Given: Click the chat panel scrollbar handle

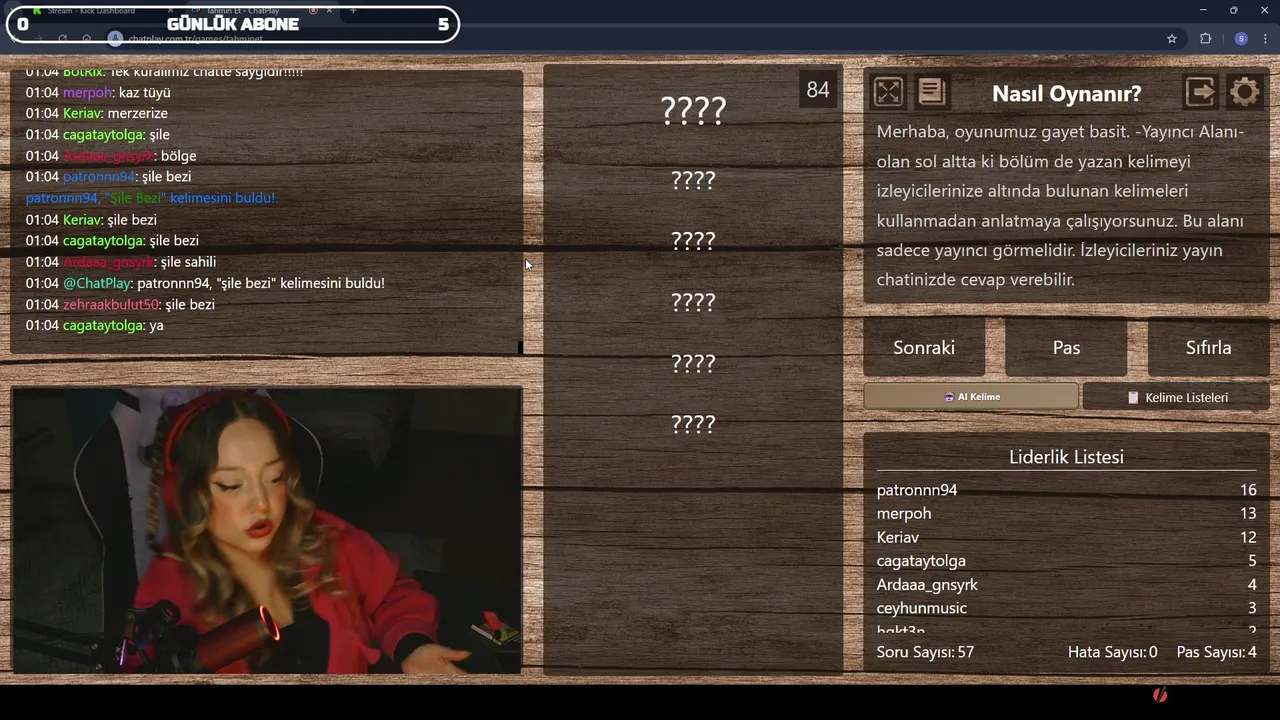Looking at the screenshot, I should pos(520,347).
